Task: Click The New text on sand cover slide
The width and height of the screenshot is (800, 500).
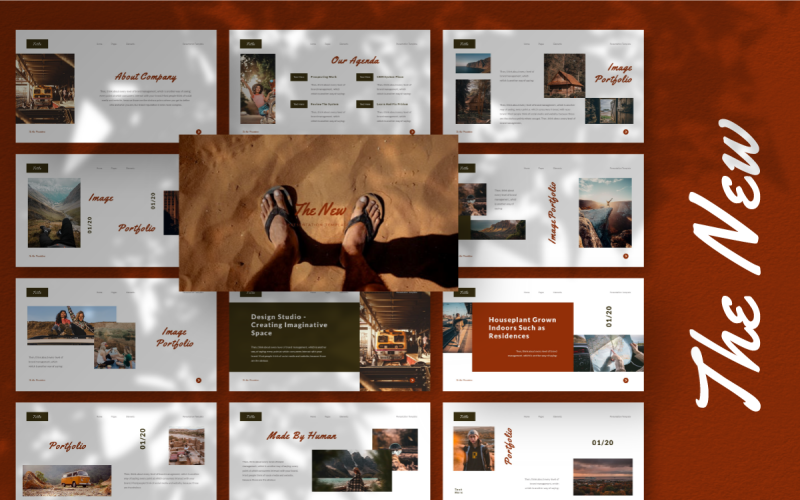Action: click(x=320, y=210)
